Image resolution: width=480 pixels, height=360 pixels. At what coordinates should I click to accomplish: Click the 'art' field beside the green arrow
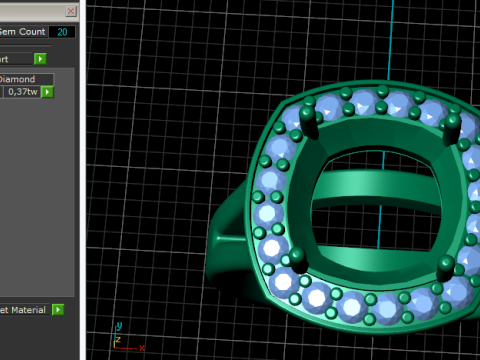tap(16, 59)
